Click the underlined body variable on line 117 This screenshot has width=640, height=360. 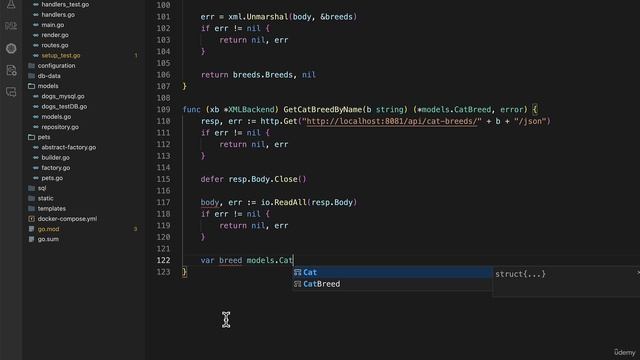coord(209,202)
